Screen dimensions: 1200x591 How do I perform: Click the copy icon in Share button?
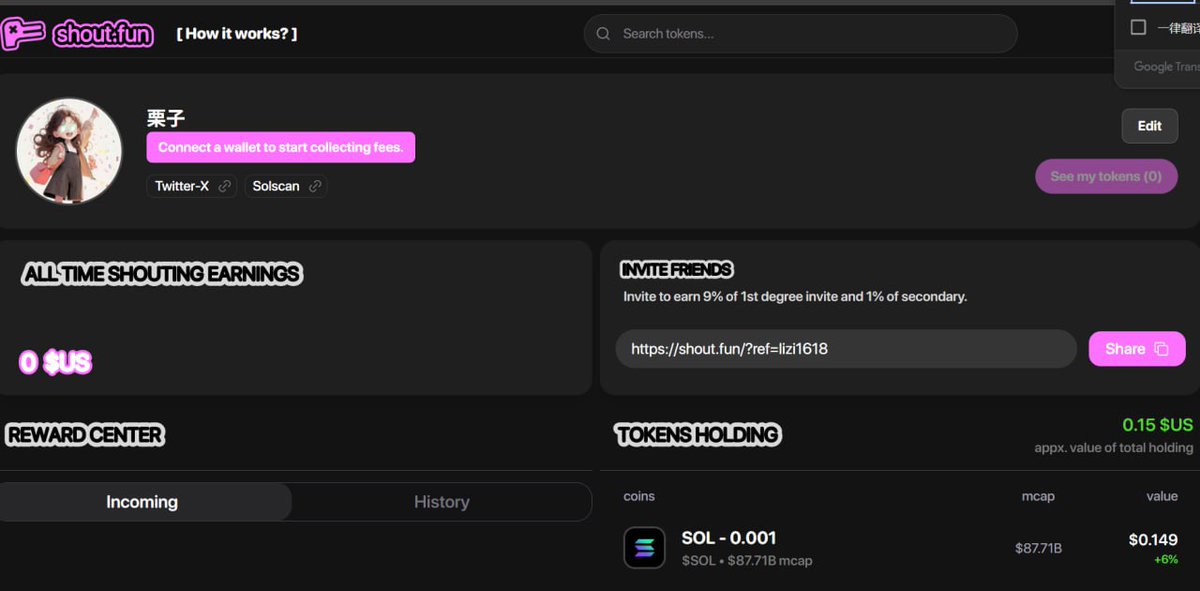click(1161, 349)
